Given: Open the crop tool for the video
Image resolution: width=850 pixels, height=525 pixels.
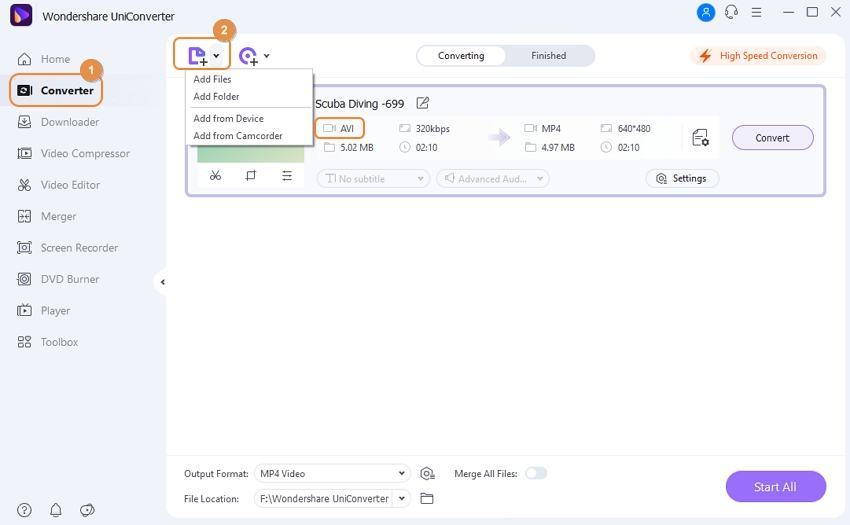Looking at the screenshot, I should [x=250, y=175].
